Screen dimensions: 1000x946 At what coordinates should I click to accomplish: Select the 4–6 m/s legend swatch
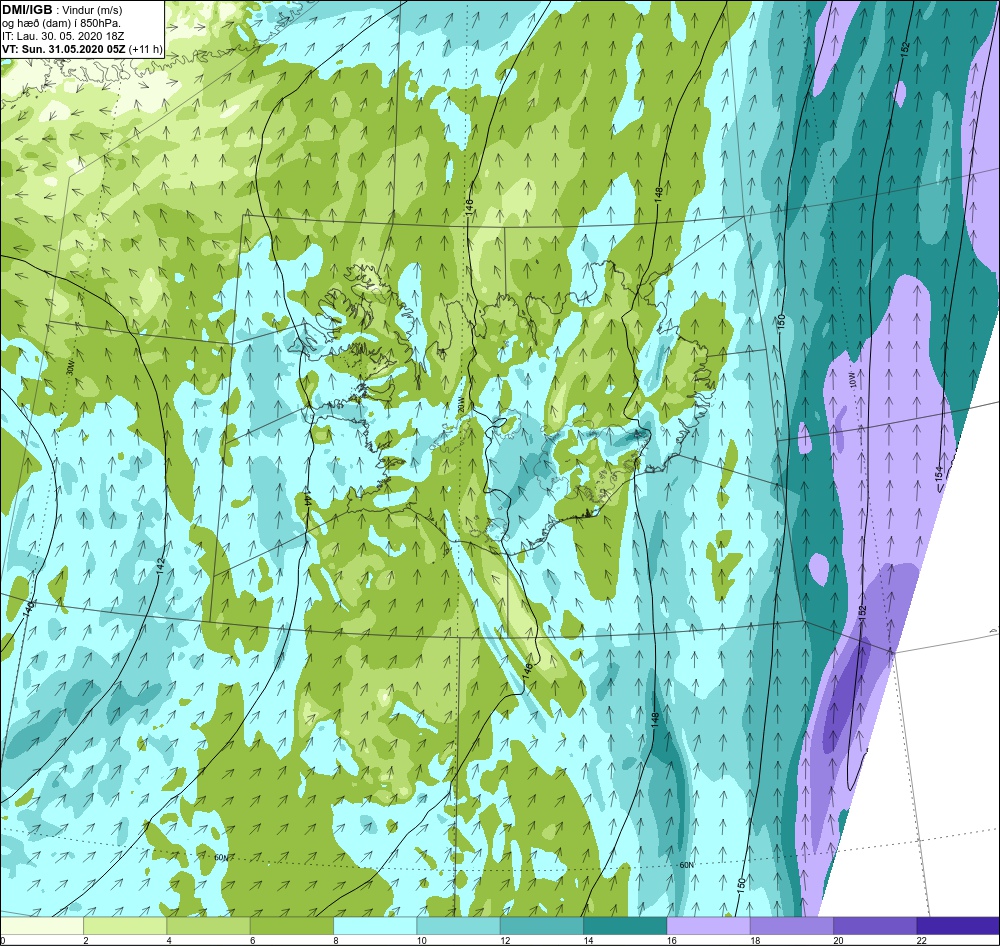click(209, 926)
